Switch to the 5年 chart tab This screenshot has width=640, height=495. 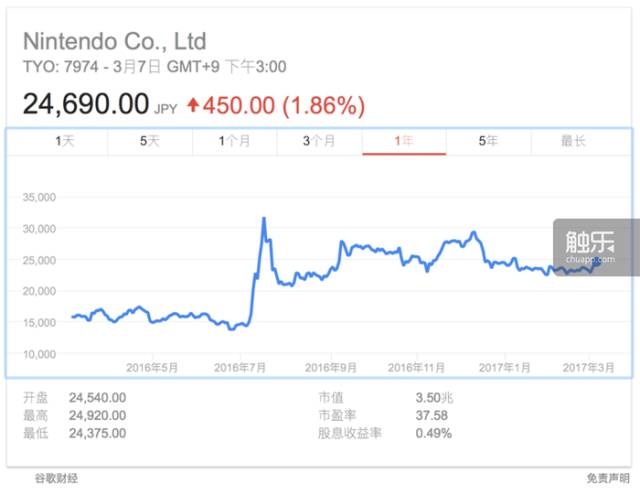pos(489,141)
